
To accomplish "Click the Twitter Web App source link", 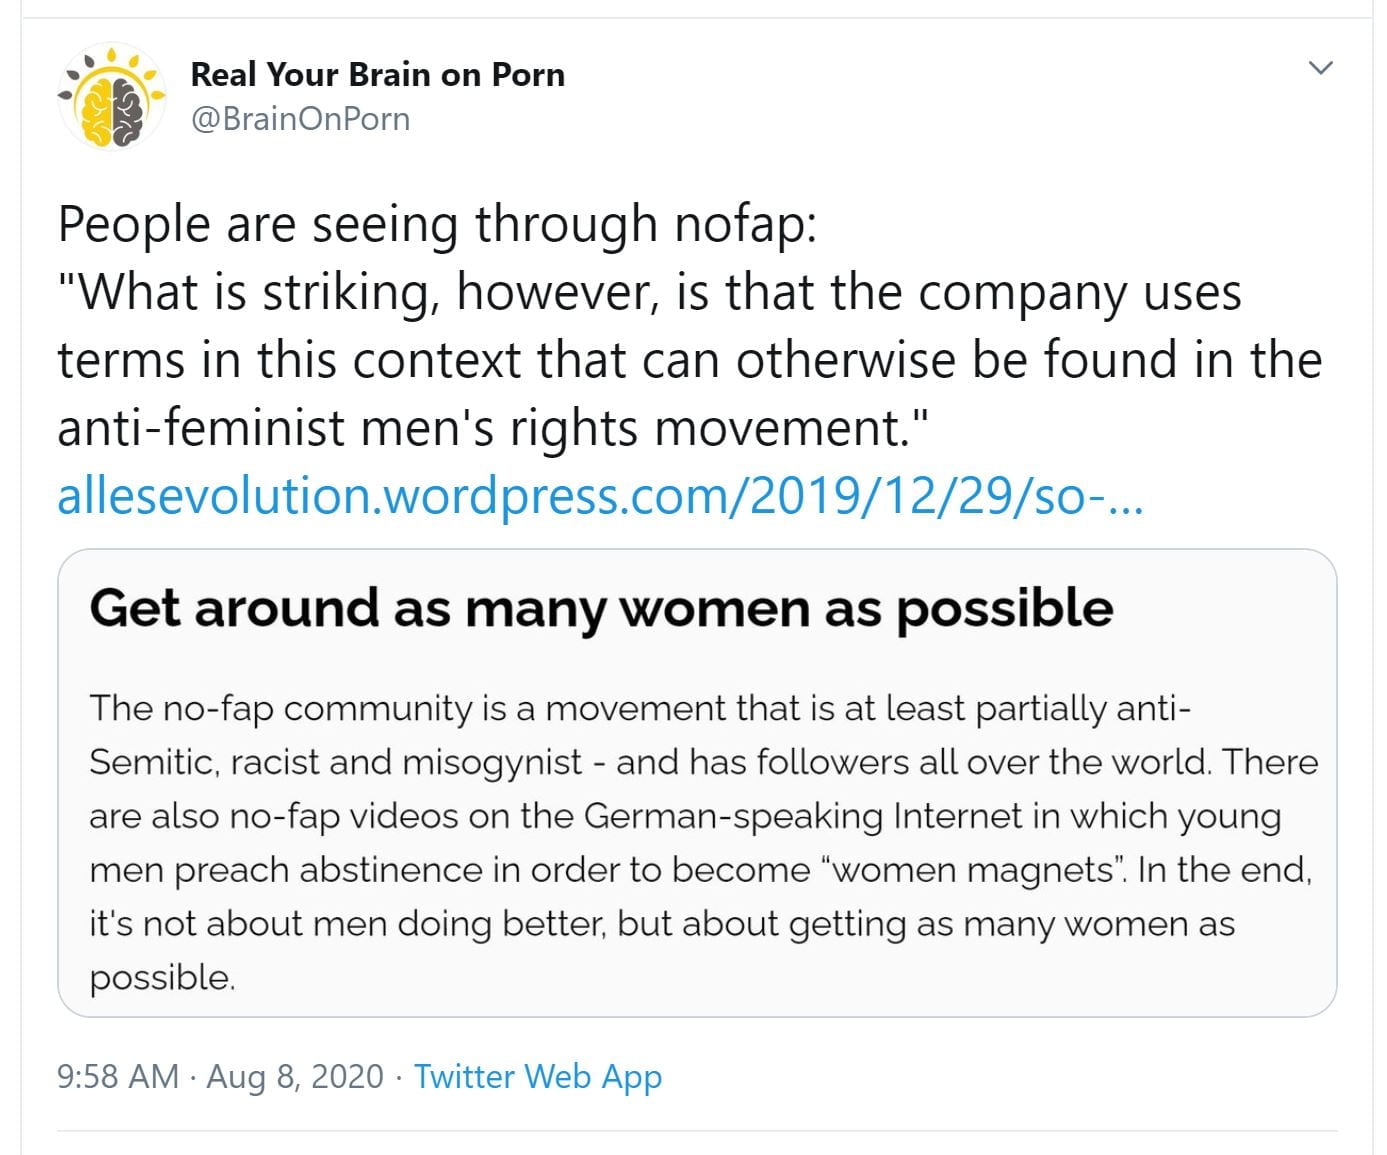I will pyautogui.click(x=538, y=1076).
